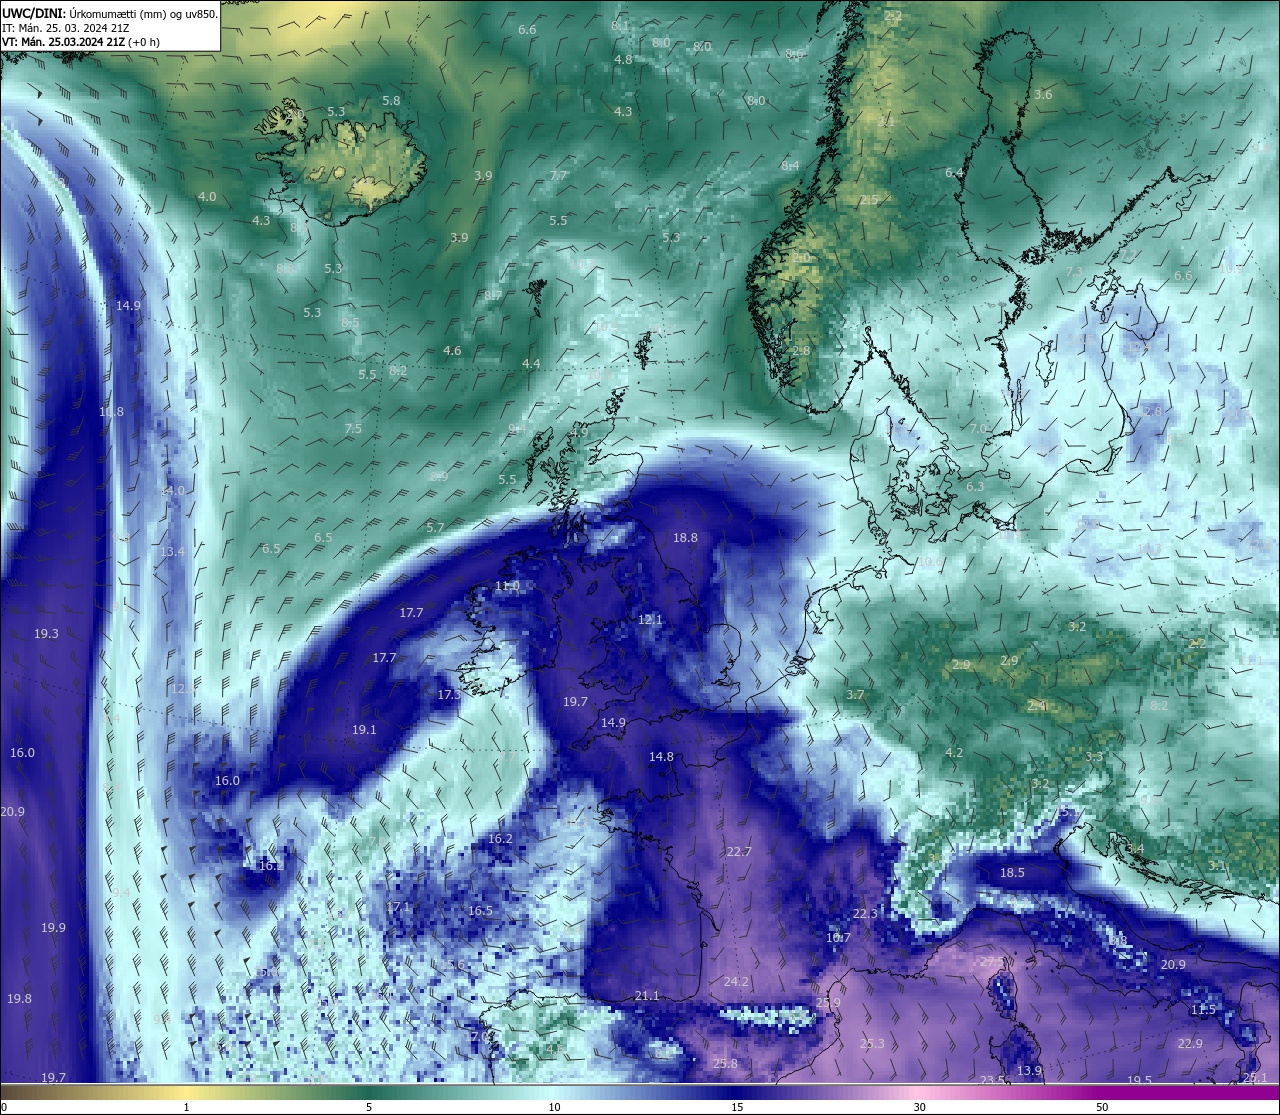
Task: Click the 3.7 value label on the map
Action: [855, 694]
